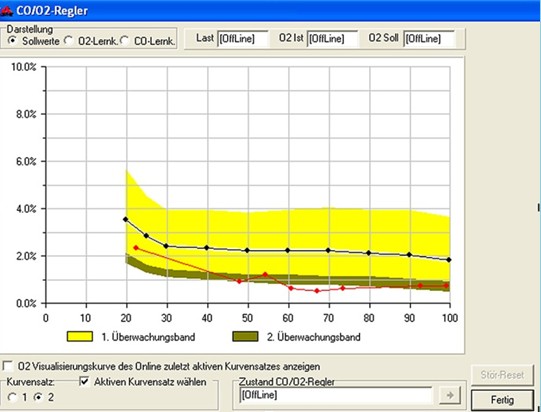Click yellow 1. Überwachungsband legend swatch
Screen dimensions: 541x412
pyautogui.click(x=80, y=336)
